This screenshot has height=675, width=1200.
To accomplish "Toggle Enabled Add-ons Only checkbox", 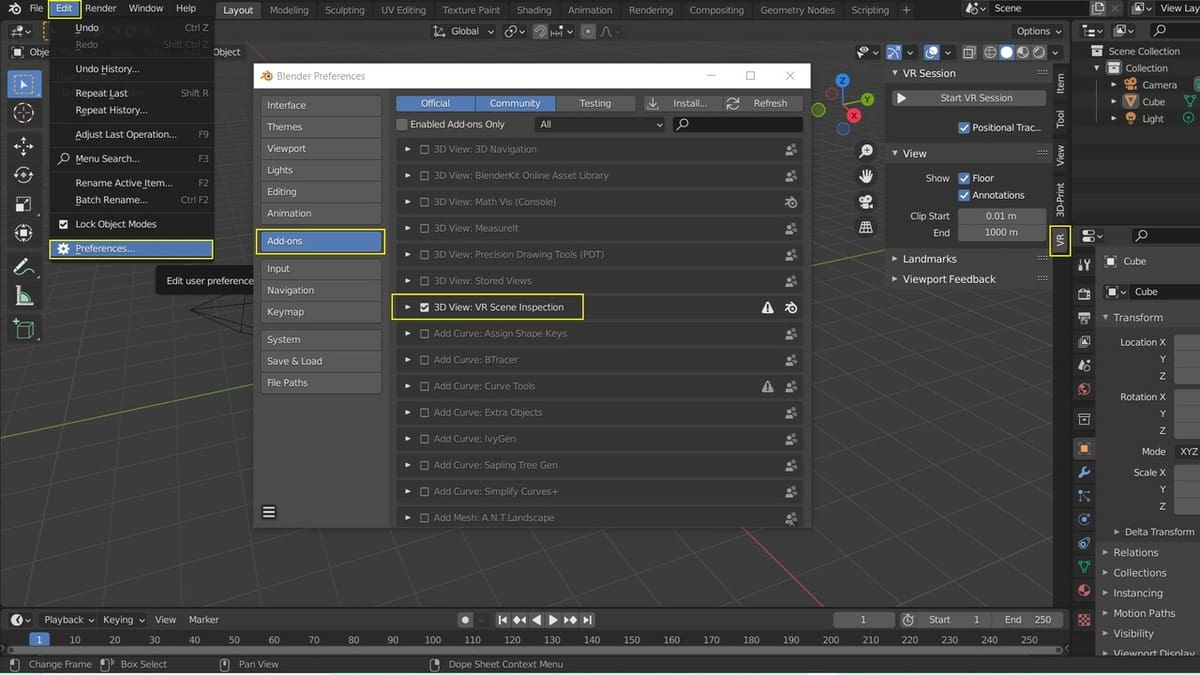I will click(402, 125).
